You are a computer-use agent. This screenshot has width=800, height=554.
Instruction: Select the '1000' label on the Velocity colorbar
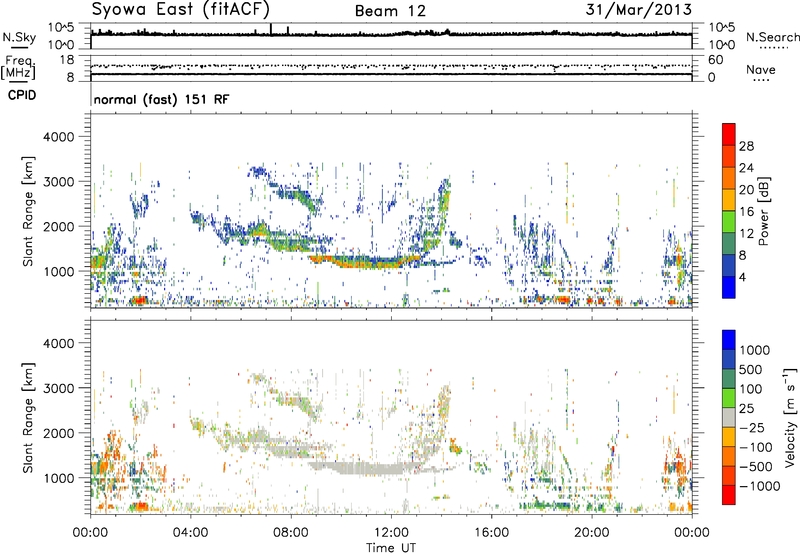pos(755,350)
